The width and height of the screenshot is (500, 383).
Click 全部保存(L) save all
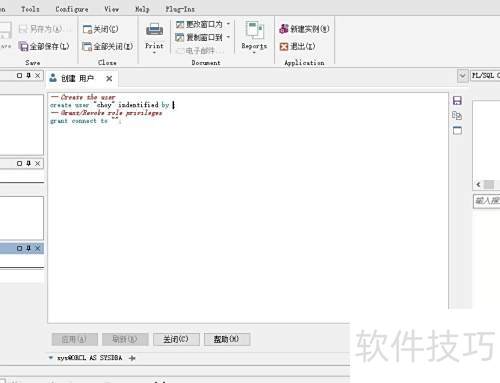point(44,46)
